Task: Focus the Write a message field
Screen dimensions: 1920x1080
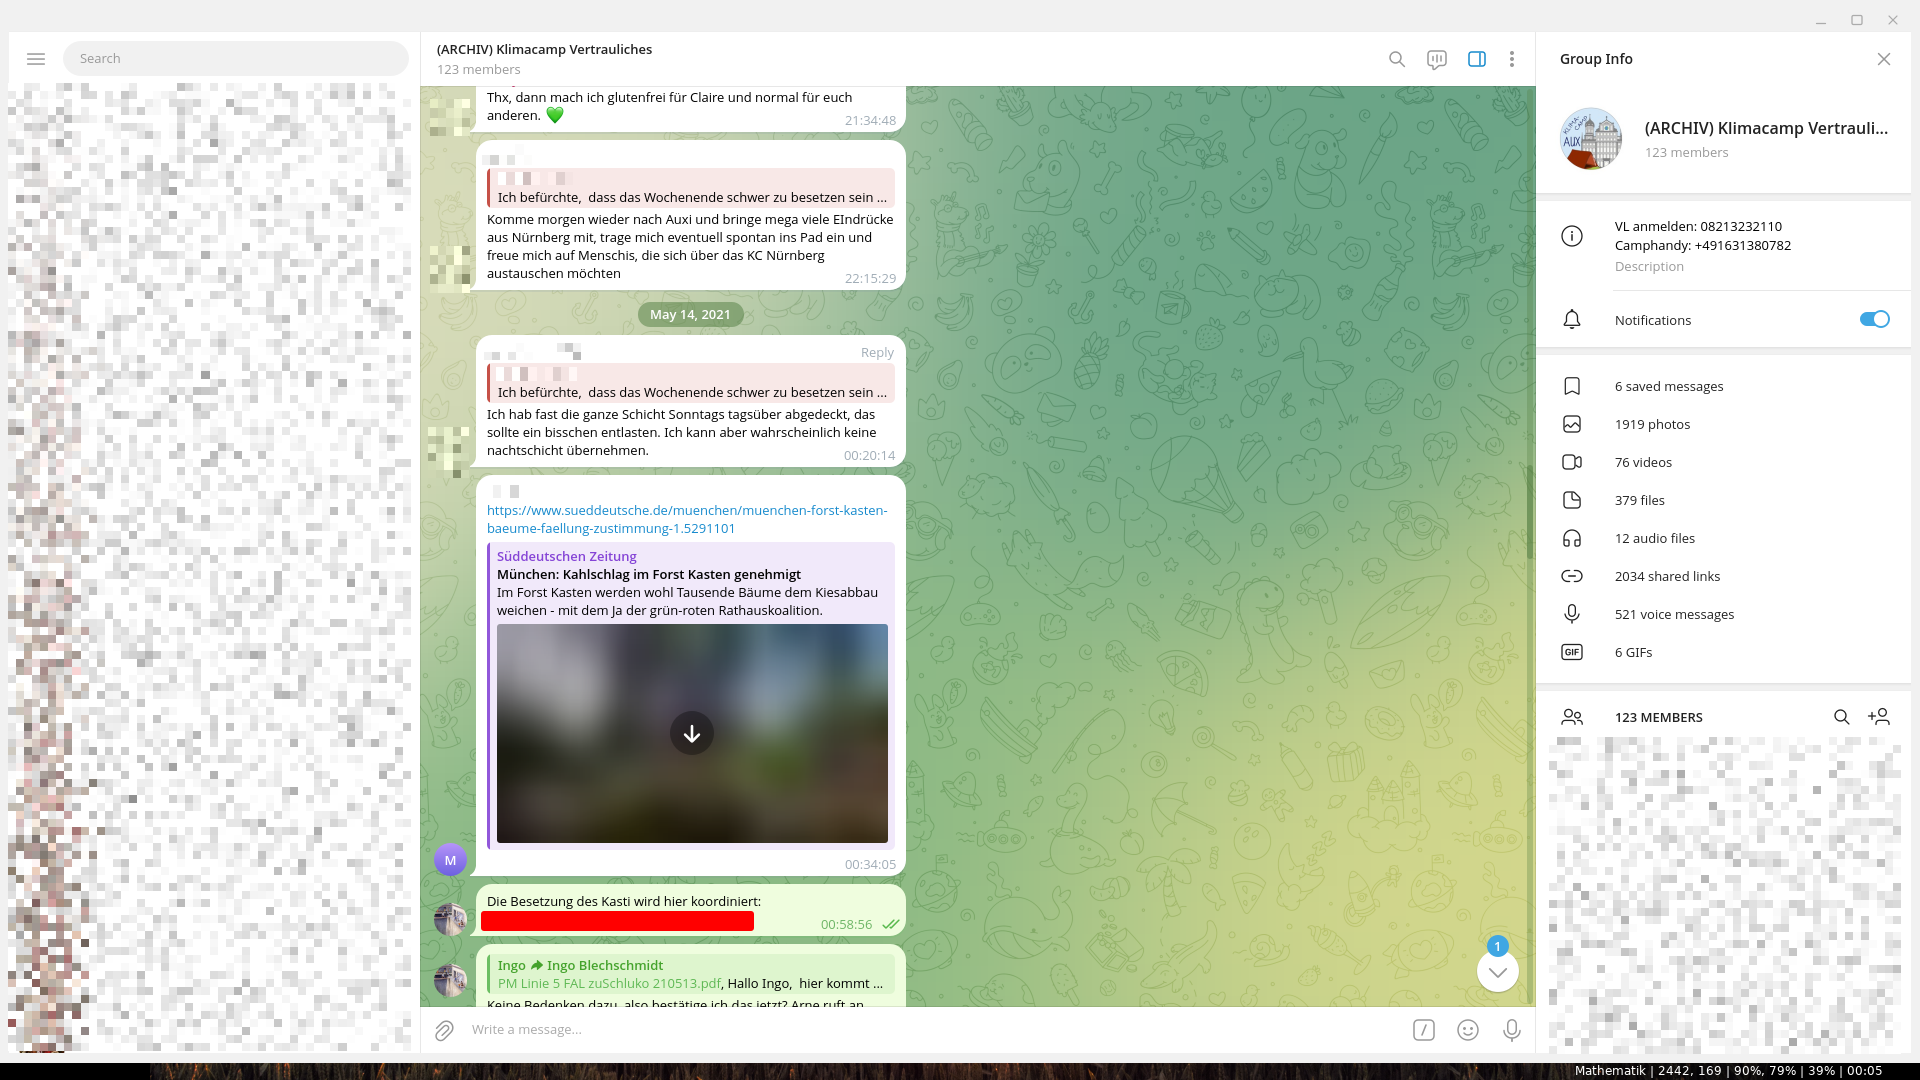Action: pyautogui.click(x=900, y=1030)
